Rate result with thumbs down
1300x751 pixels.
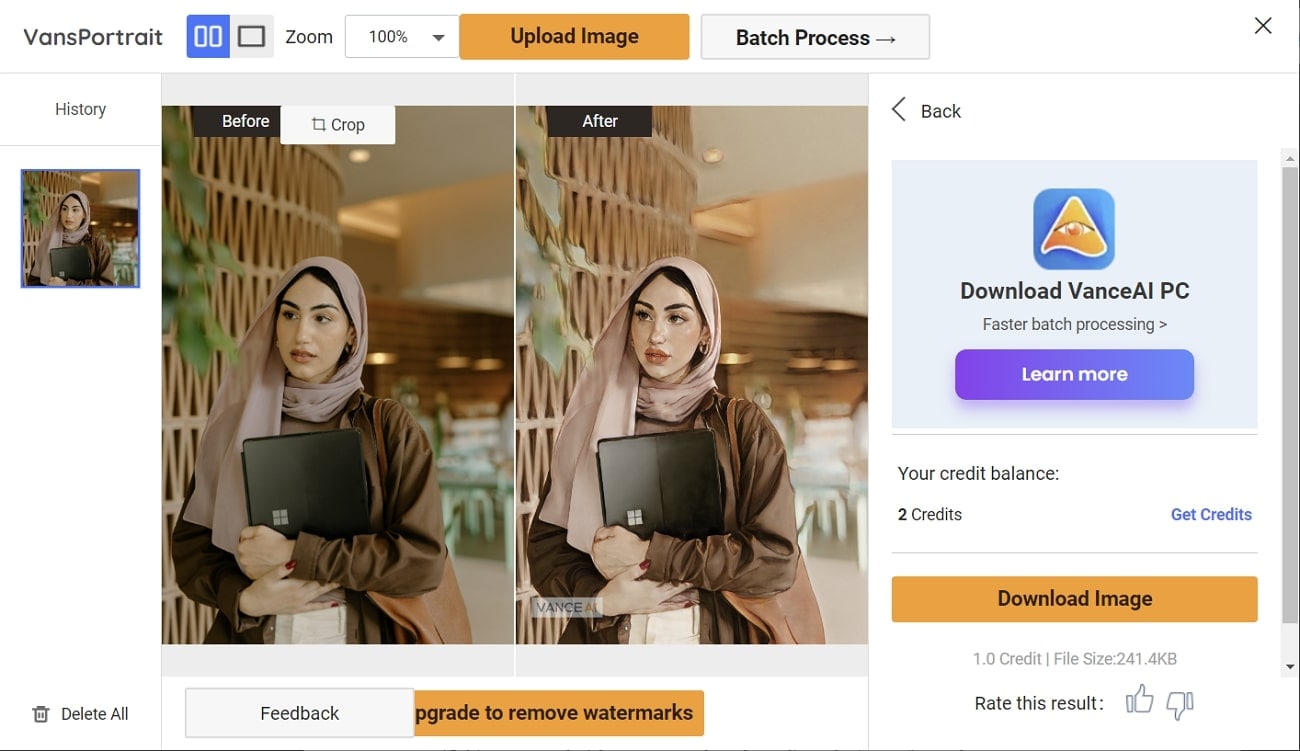1180,704
